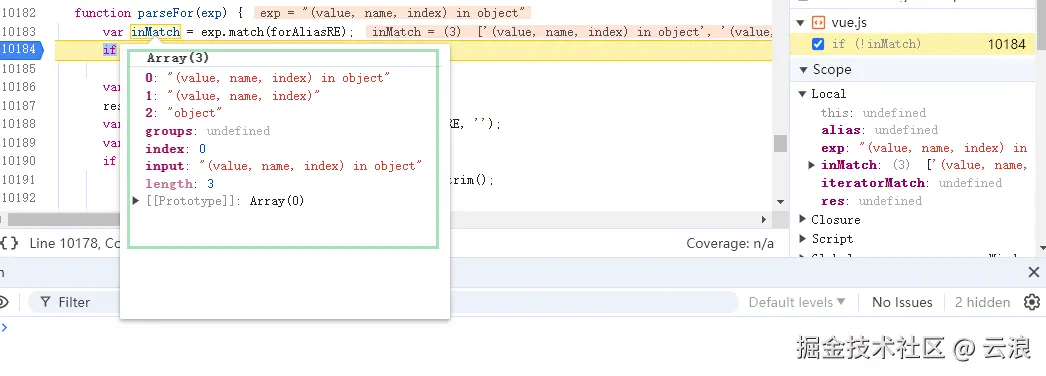Image resolution: width=1046 pixels, height=376 pixels.
Task: Click the console prompt chevron
Action: tap(4, 327)
